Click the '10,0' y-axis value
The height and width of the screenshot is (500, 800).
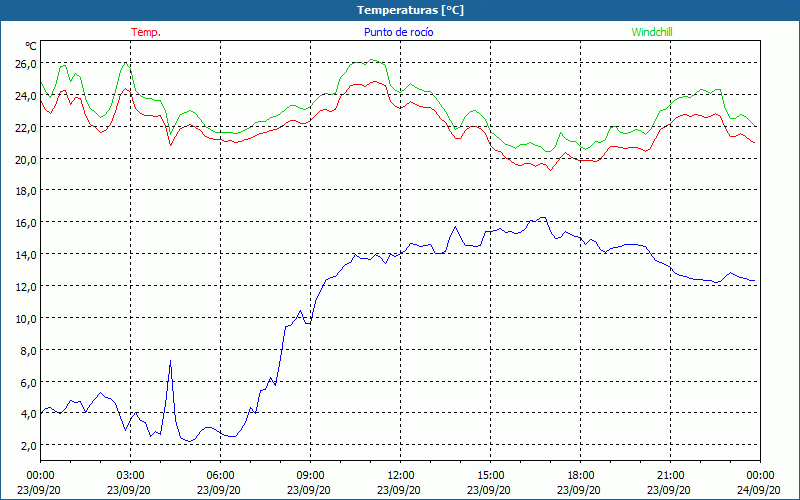pos(26,318)
